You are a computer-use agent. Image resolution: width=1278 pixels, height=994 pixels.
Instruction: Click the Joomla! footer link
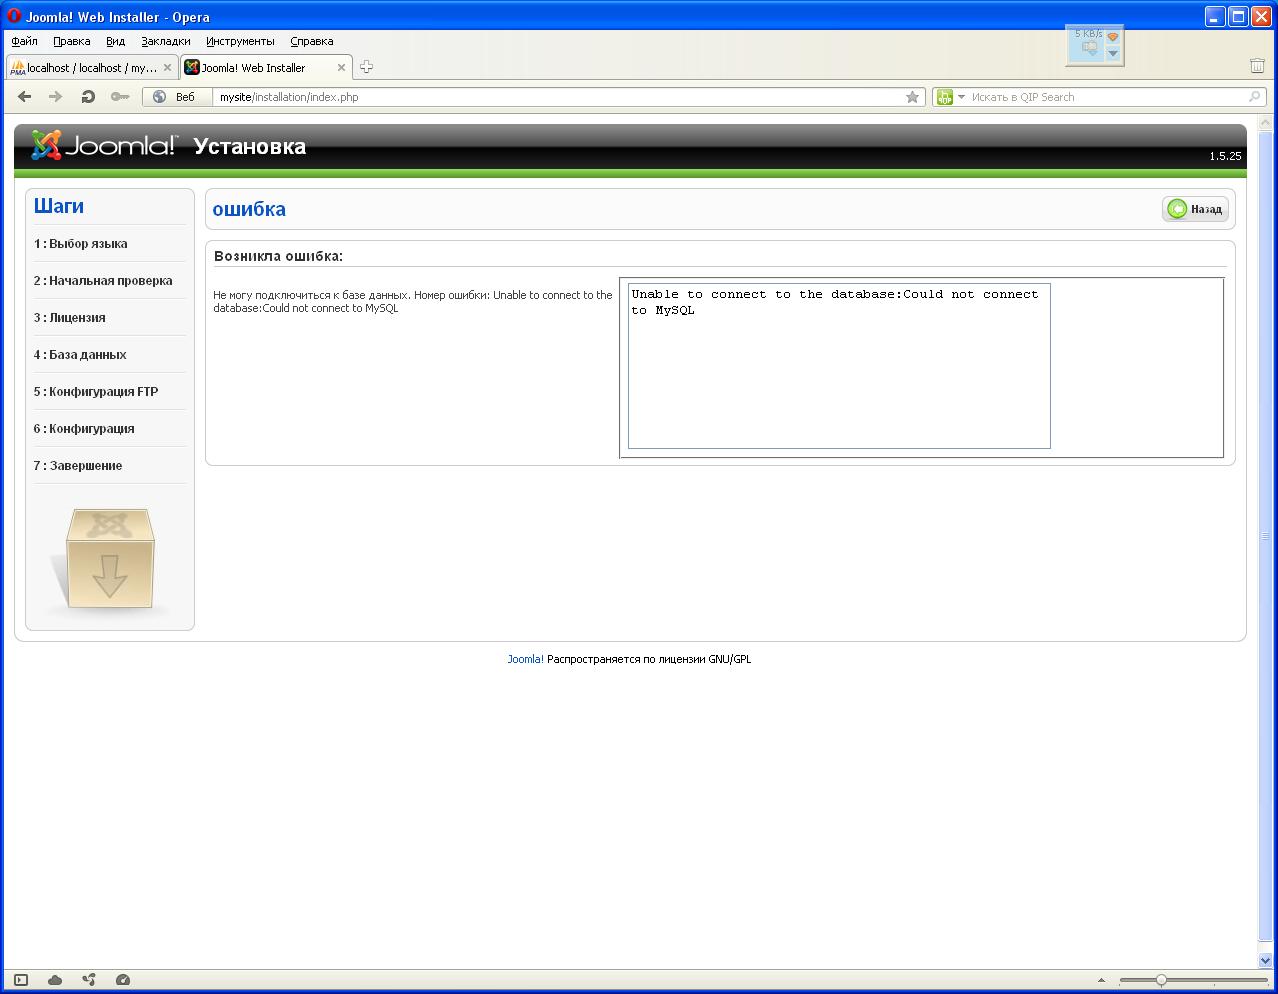(525, 659)
